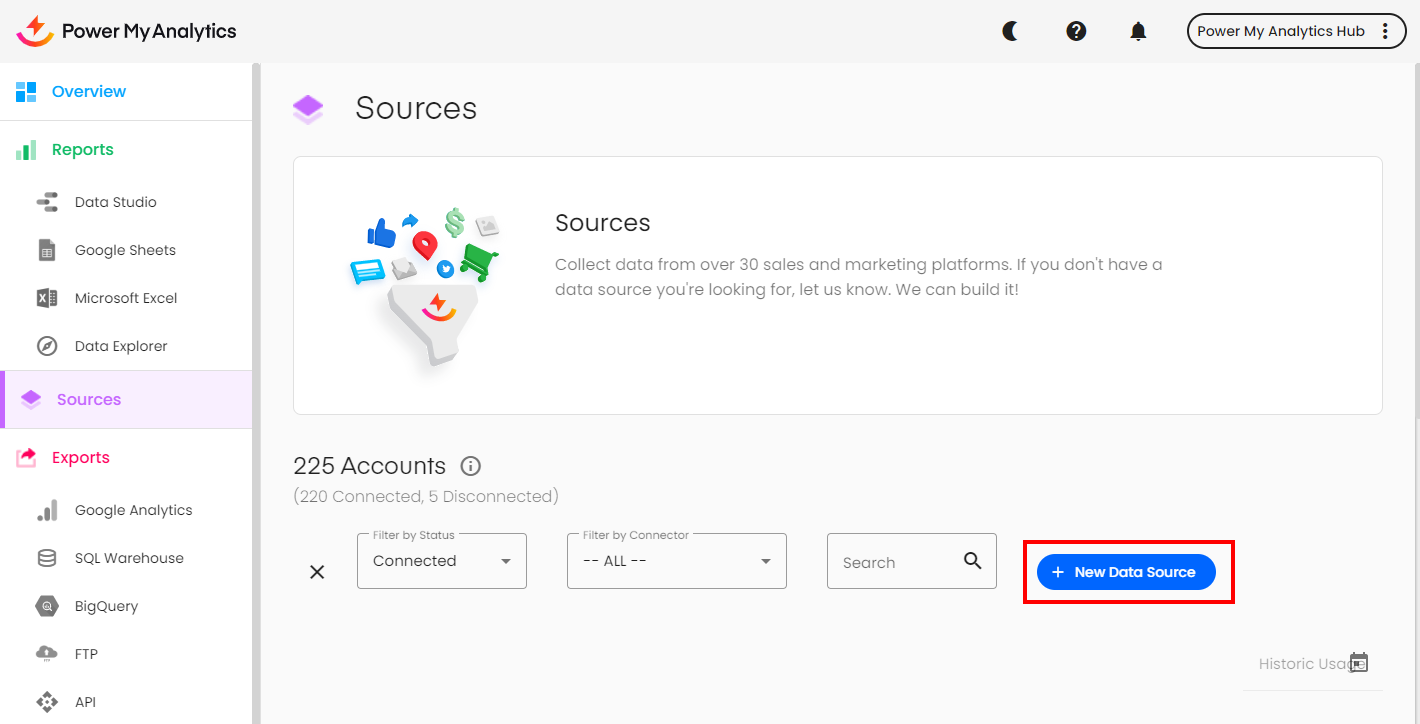
Task: Go to Overview in the sidebar
Action: [x=89, y=92]
